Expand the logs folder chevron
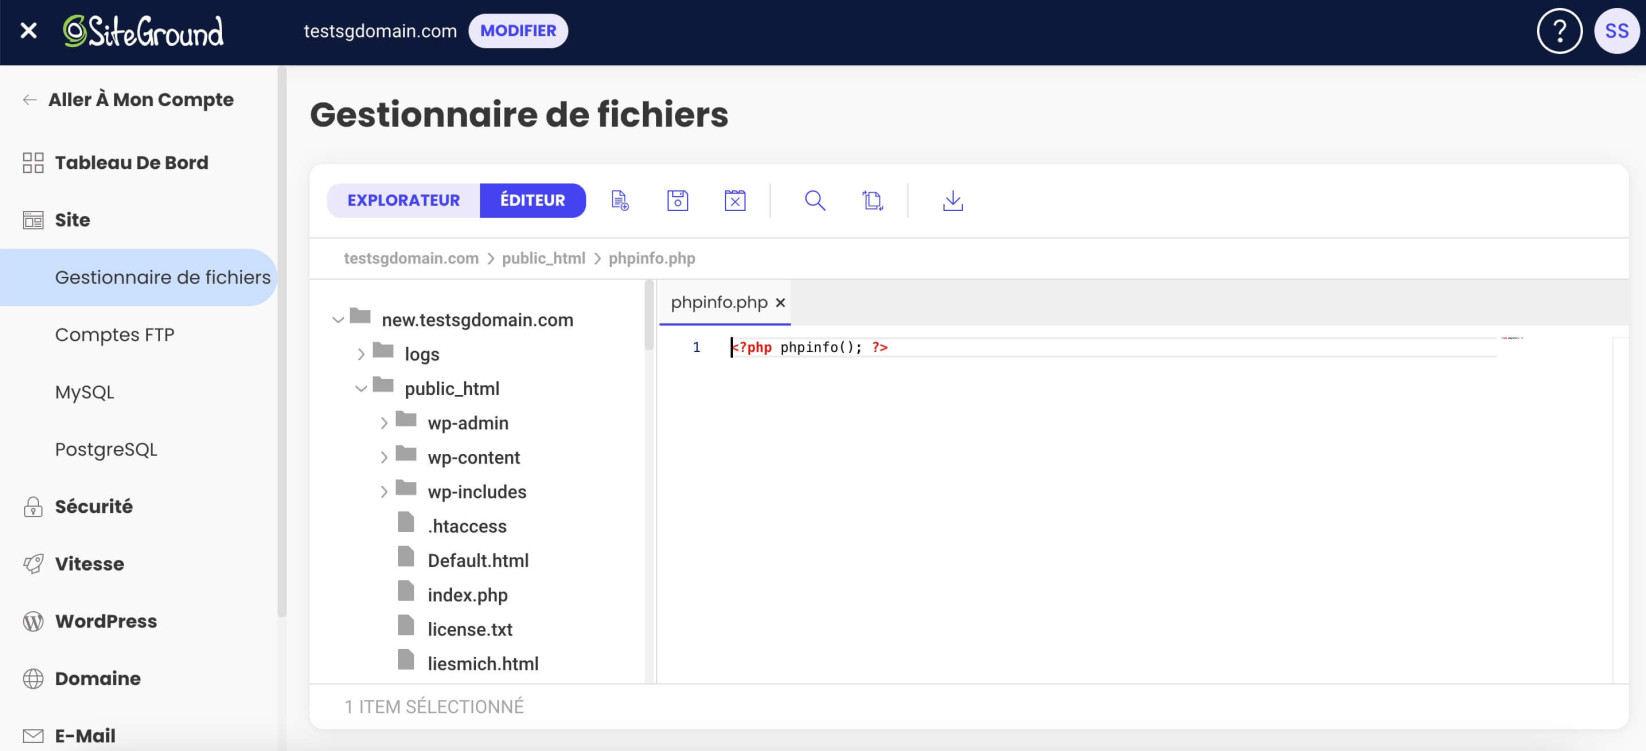 click(361, 354)
